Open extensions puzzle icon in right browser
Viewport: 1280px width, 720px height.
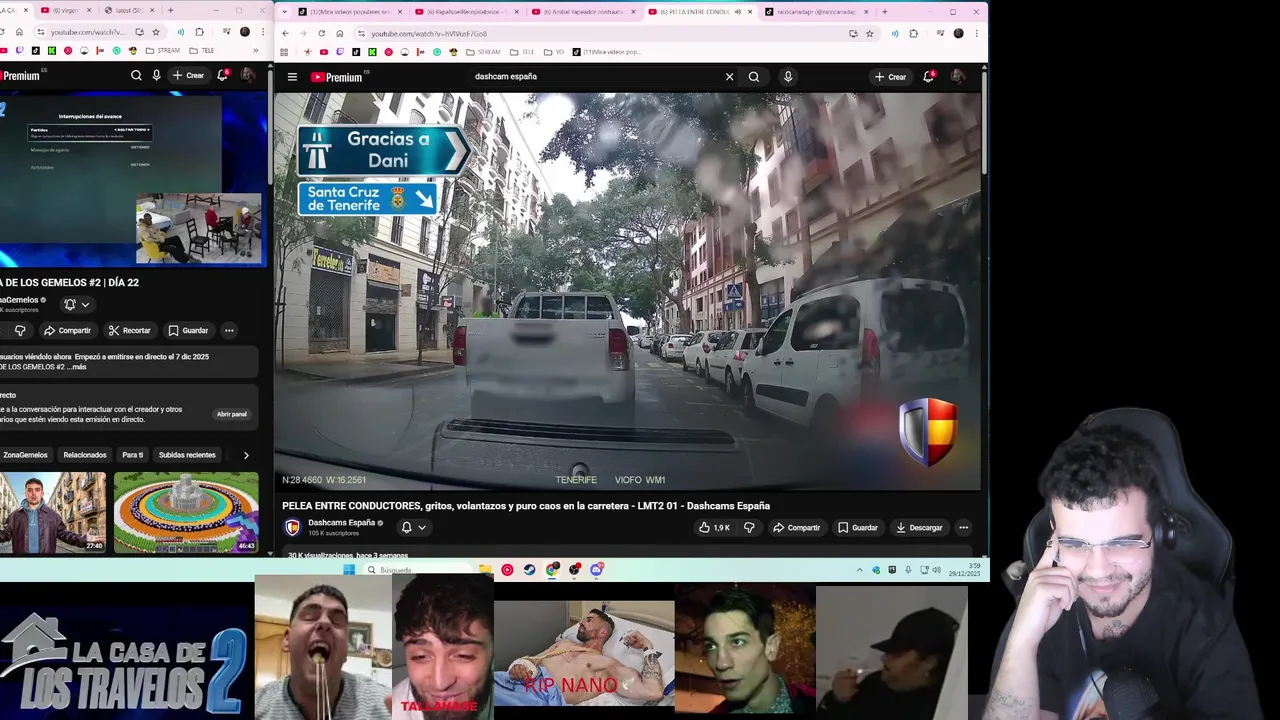(x=913, y=33)
